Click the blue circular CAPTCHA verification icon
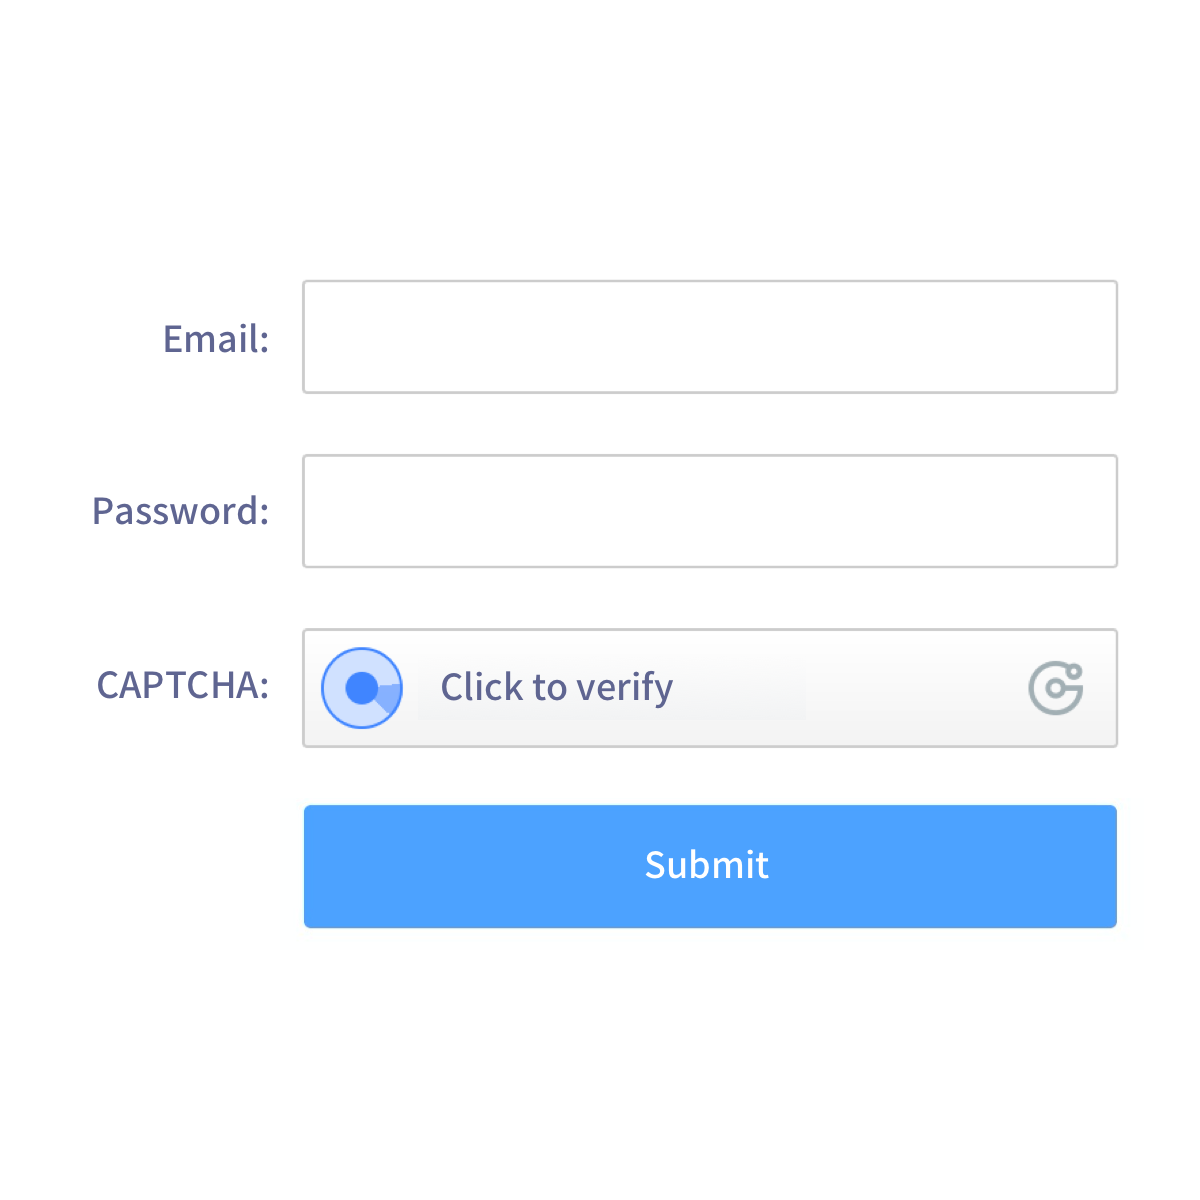Screen dimensions: 1200x1200 362,687
